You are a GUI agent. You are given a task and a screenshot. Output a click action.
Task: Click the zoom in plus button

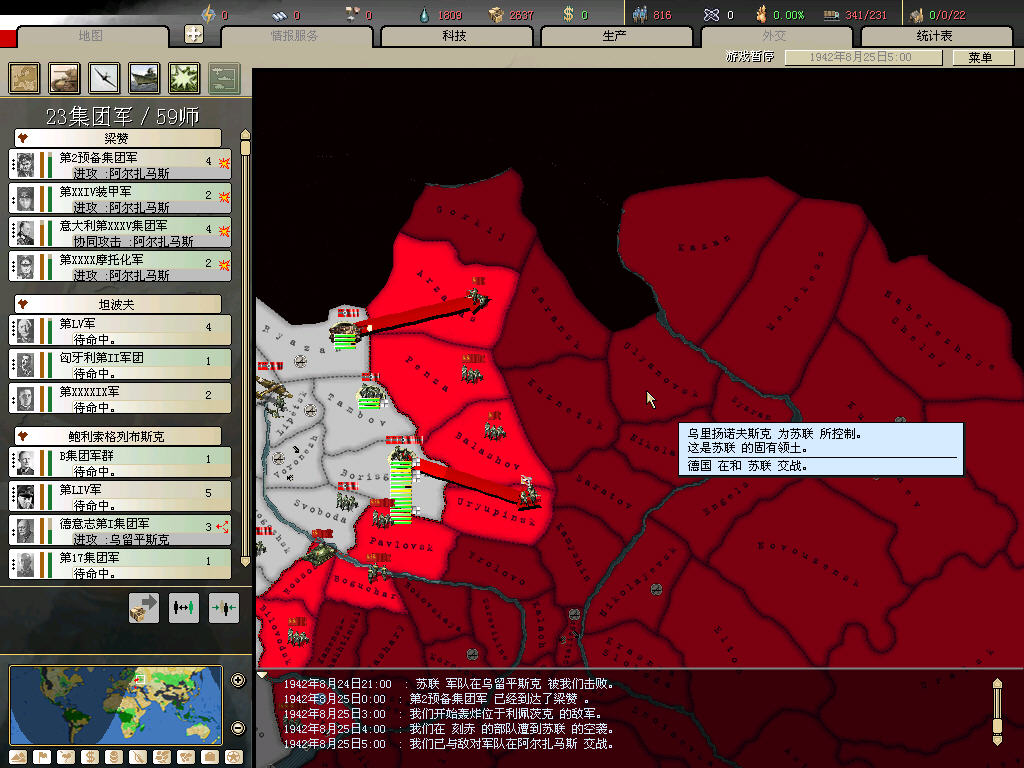(x=238, y=681)
